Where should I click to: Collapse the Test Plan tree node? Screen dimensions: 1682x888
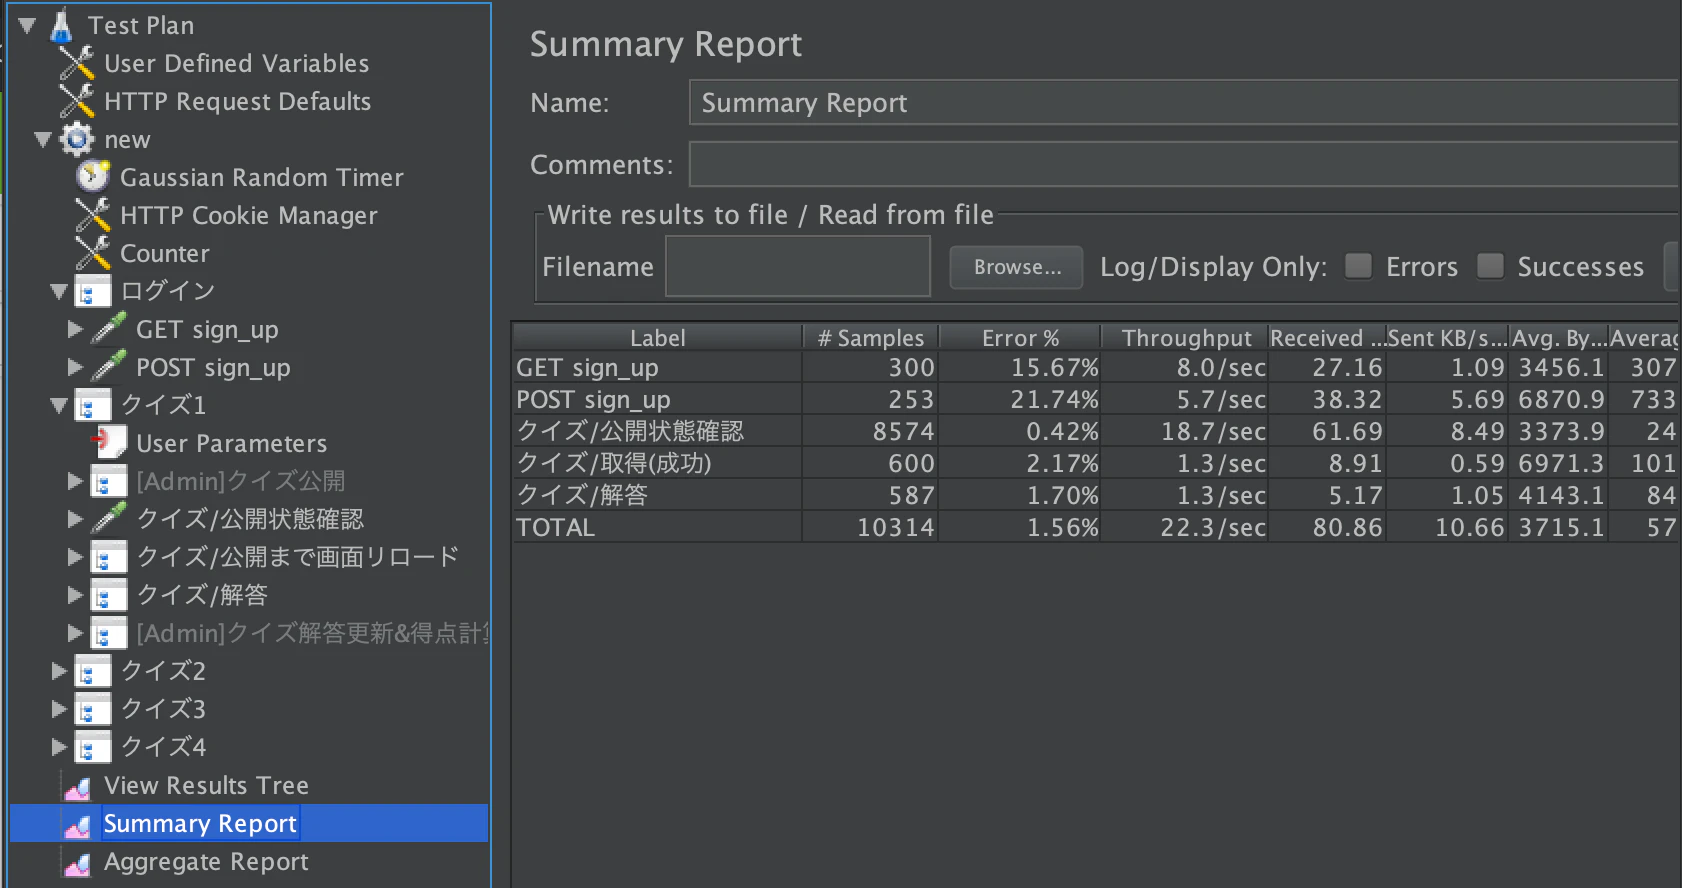27,26
